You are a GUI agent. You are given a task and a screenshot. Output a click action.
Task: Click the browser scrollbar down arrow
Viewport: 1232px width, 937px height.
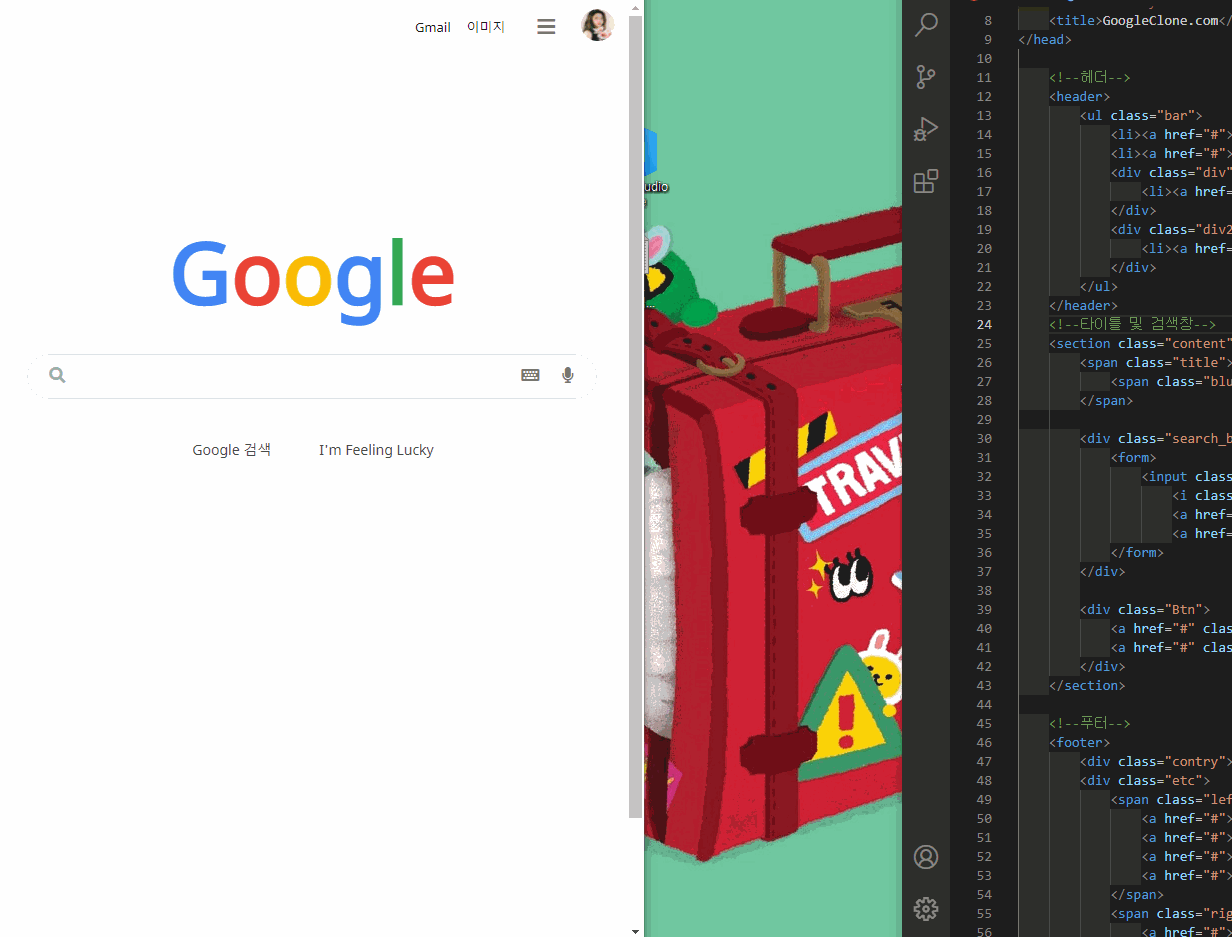pos(635,930)
